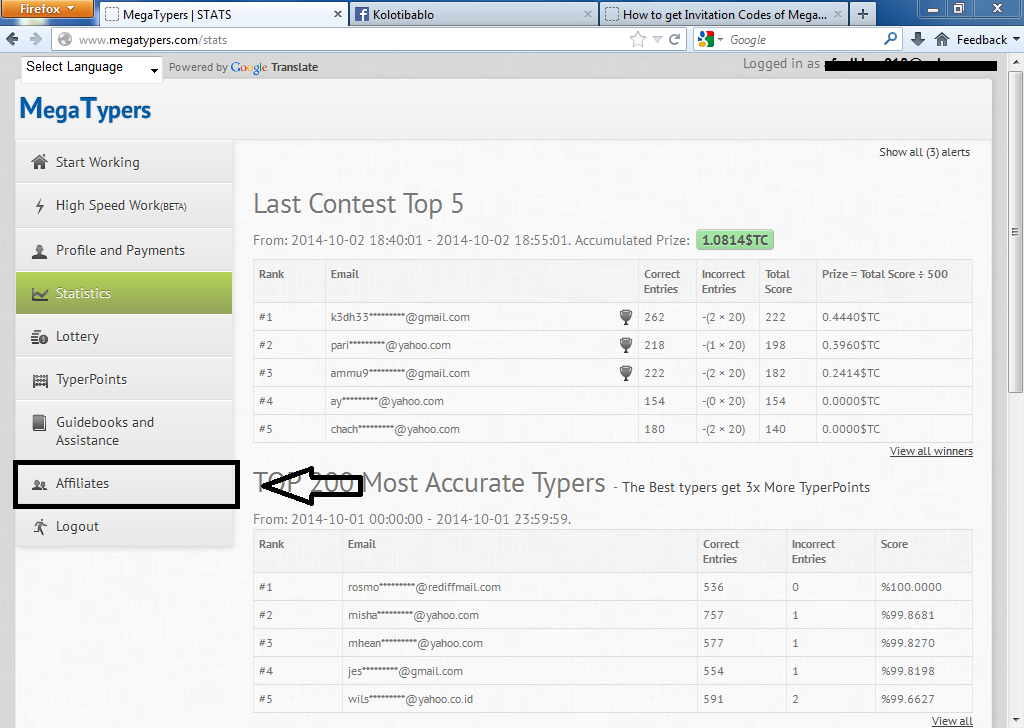The height and width of the screenshot is (728, 1024).
Task: Open the Affiliates page
Action: tap(124, 484)
